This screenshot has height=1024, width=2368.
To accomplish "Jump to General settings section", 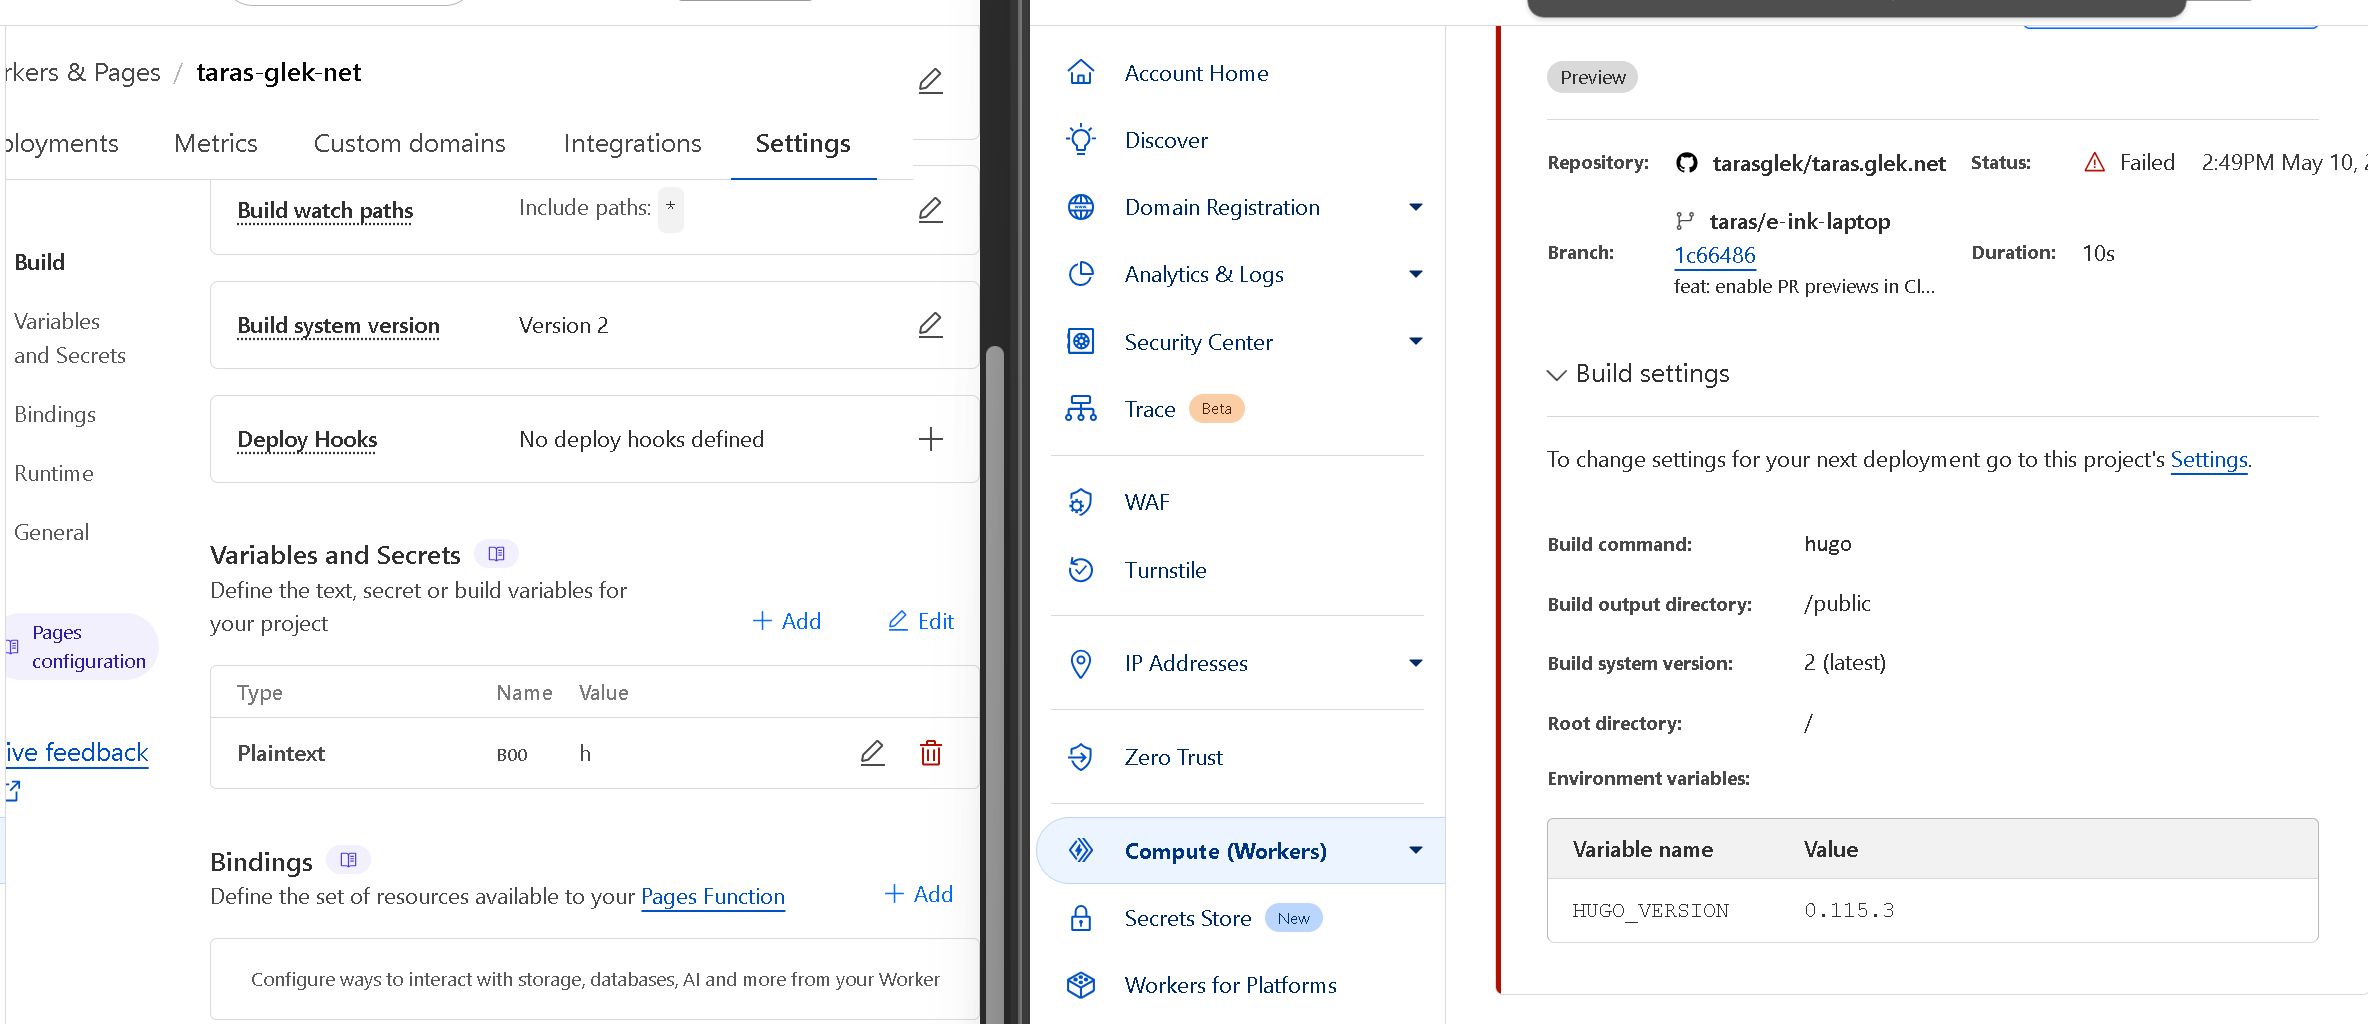I will coord(52,532).
